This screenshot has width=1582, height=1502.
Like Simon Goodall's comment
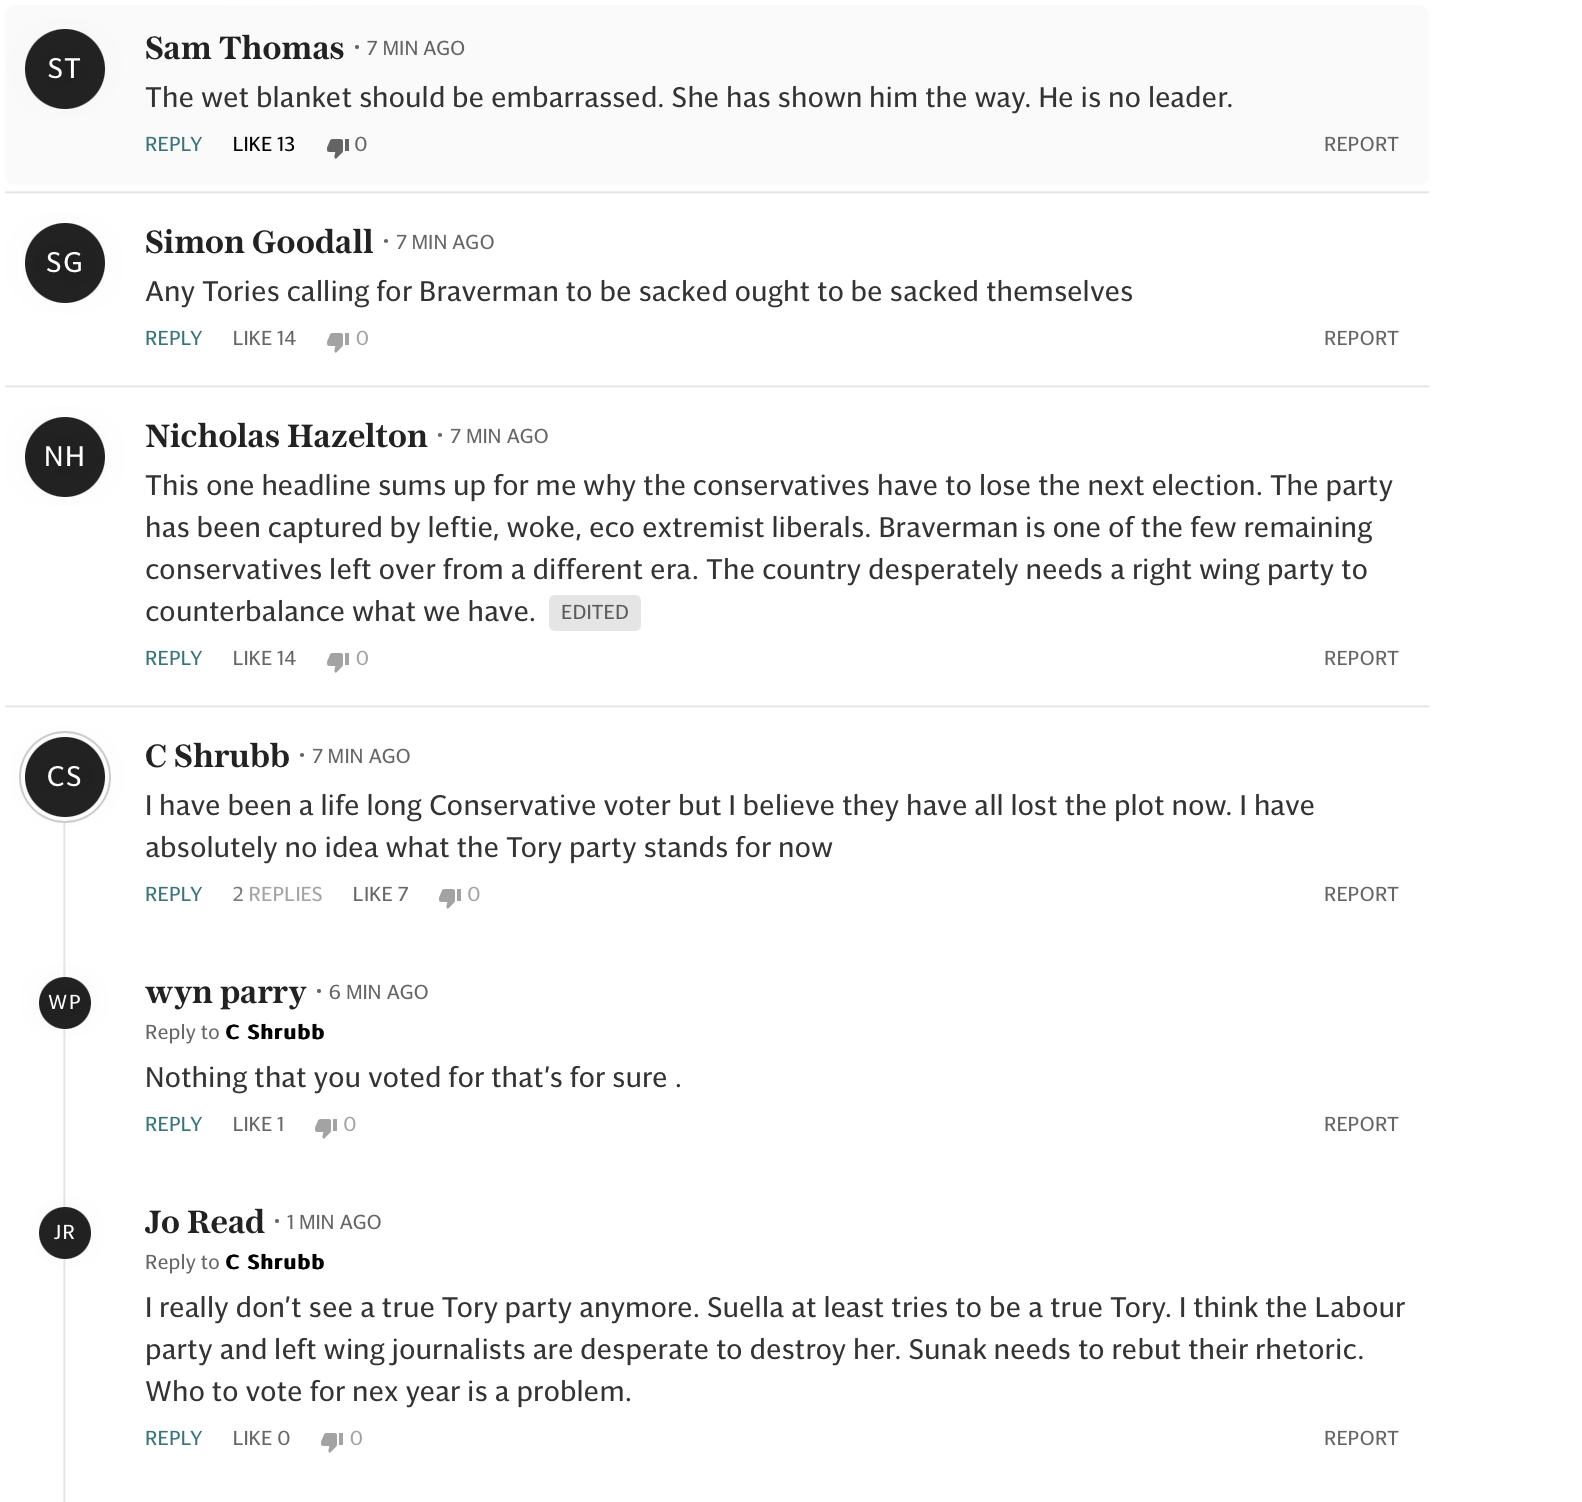(x=263, y=338)
